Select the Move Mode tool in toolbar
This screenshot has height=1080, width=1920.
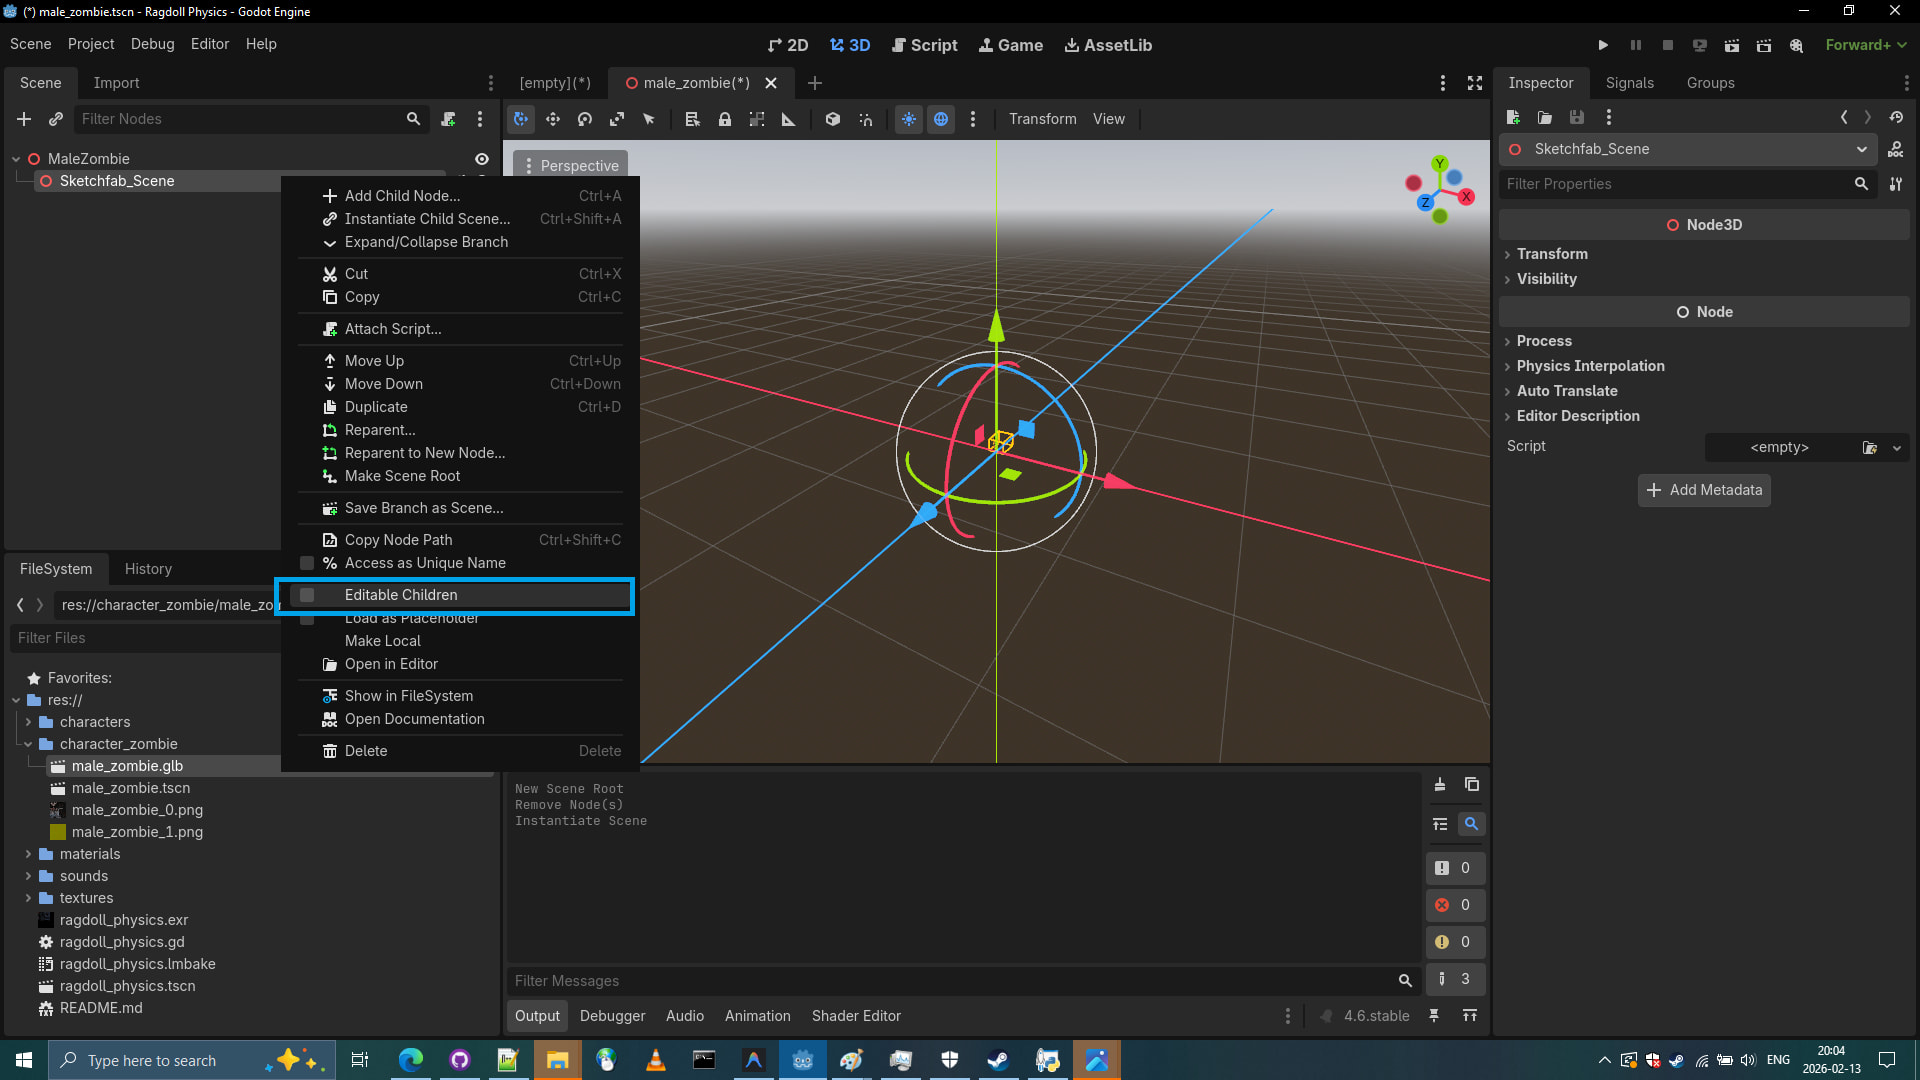(x=553, y=119)
